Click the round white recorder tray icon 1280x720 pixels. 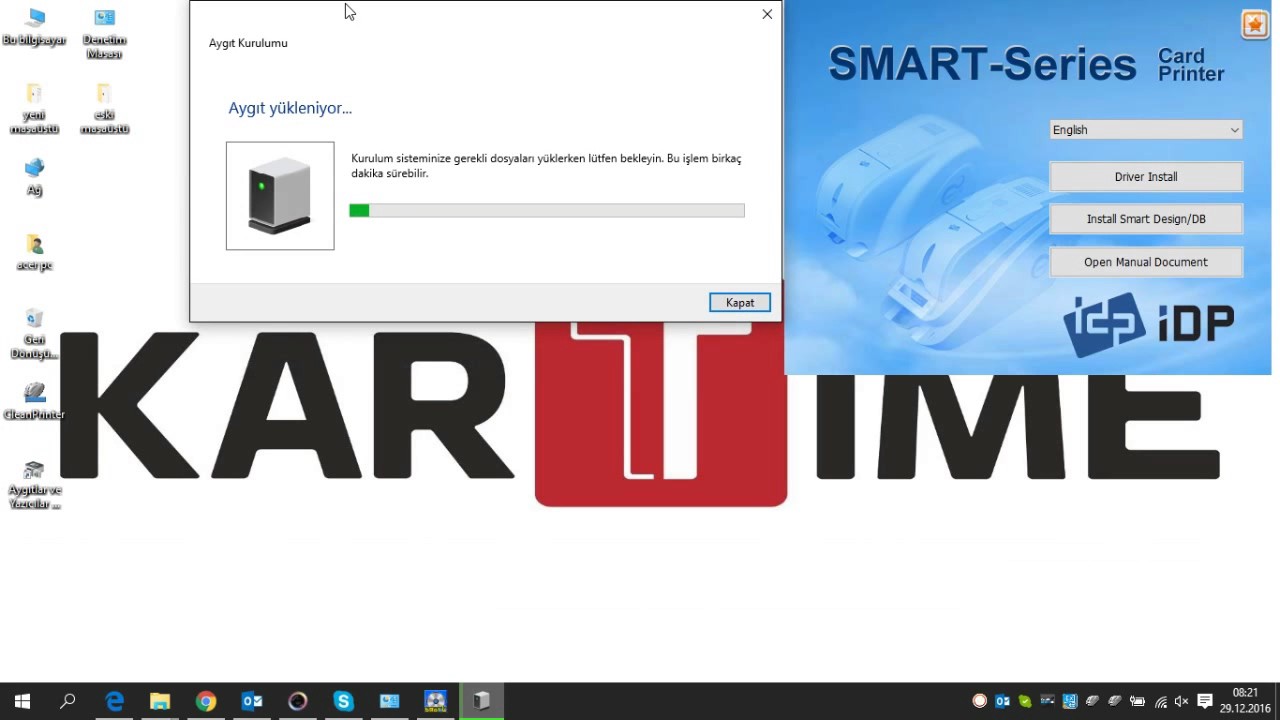[980, 701]
